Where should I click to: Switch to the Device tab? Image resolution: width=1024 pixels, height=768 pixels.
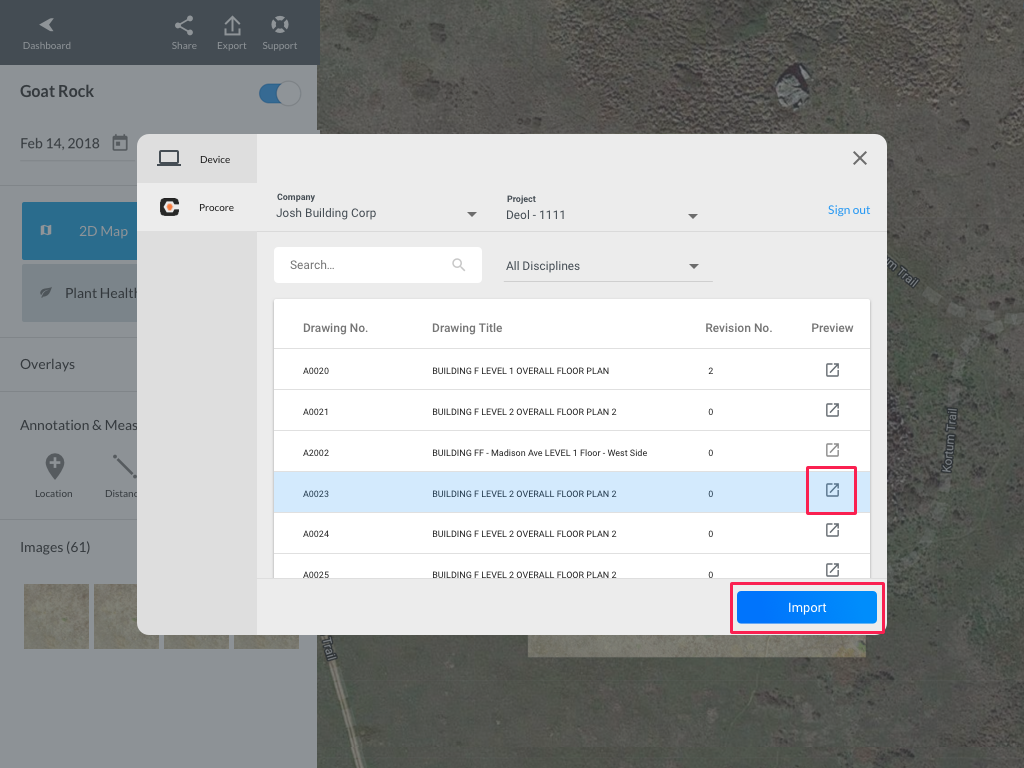tap(197, 159)
